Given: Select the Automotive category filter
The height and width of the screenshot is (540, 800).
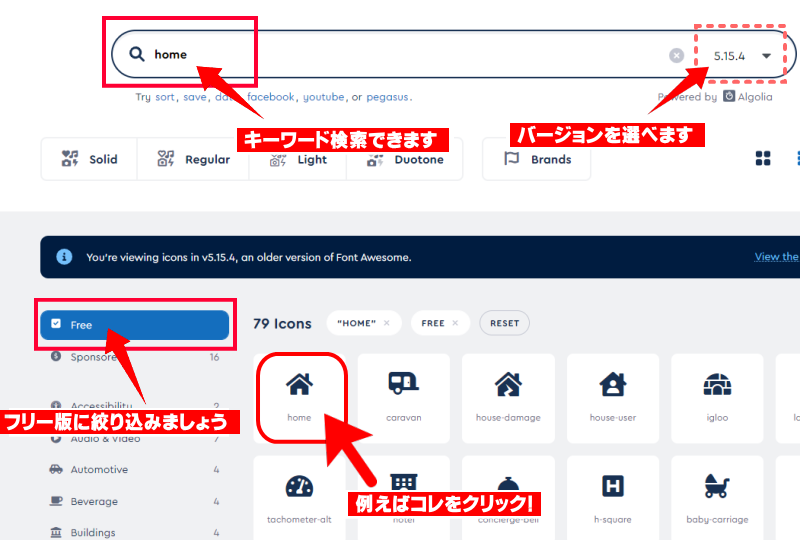Looking at the screenshot, I should tap(135, 470).
